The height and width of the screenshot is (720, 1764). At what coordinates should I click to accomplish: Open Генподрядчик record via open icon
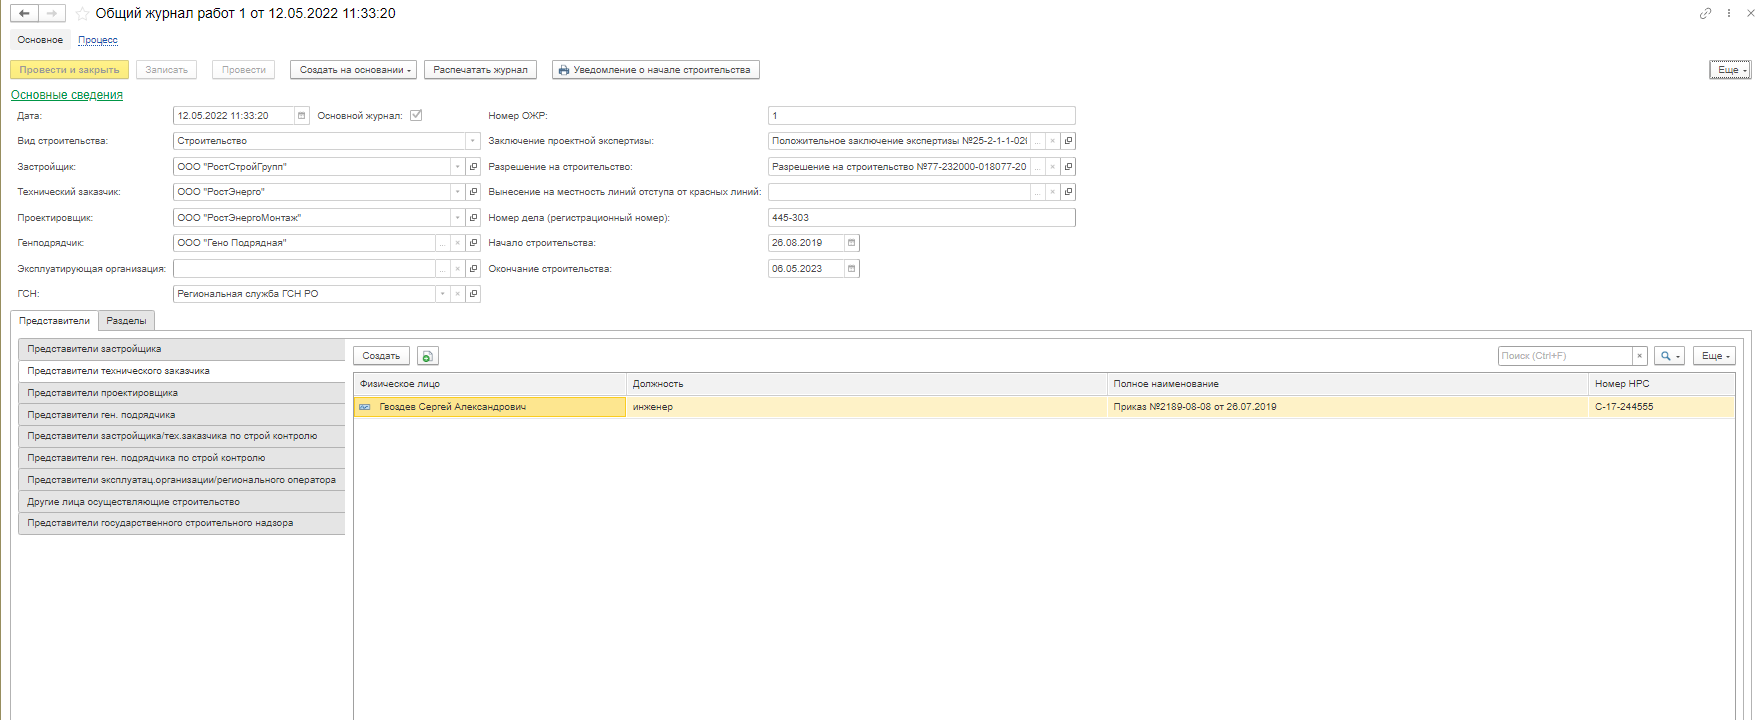click(x=473, y=243)
